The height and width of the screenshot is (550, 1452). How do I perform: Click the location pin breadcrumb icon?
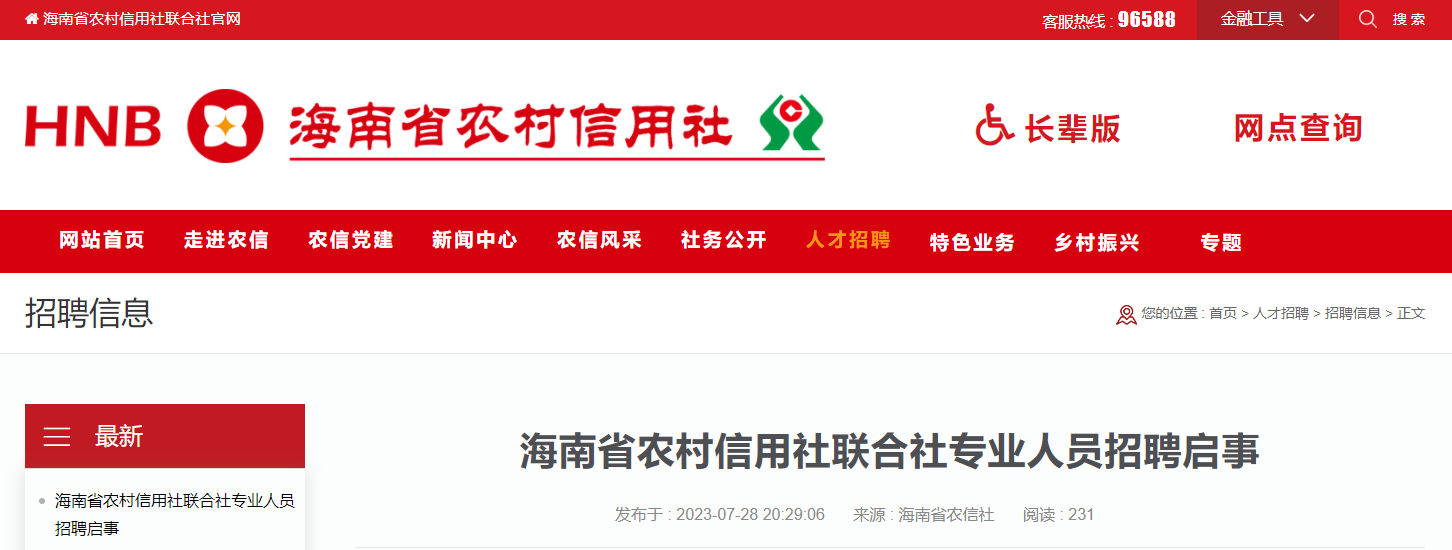click(1126, 315)
